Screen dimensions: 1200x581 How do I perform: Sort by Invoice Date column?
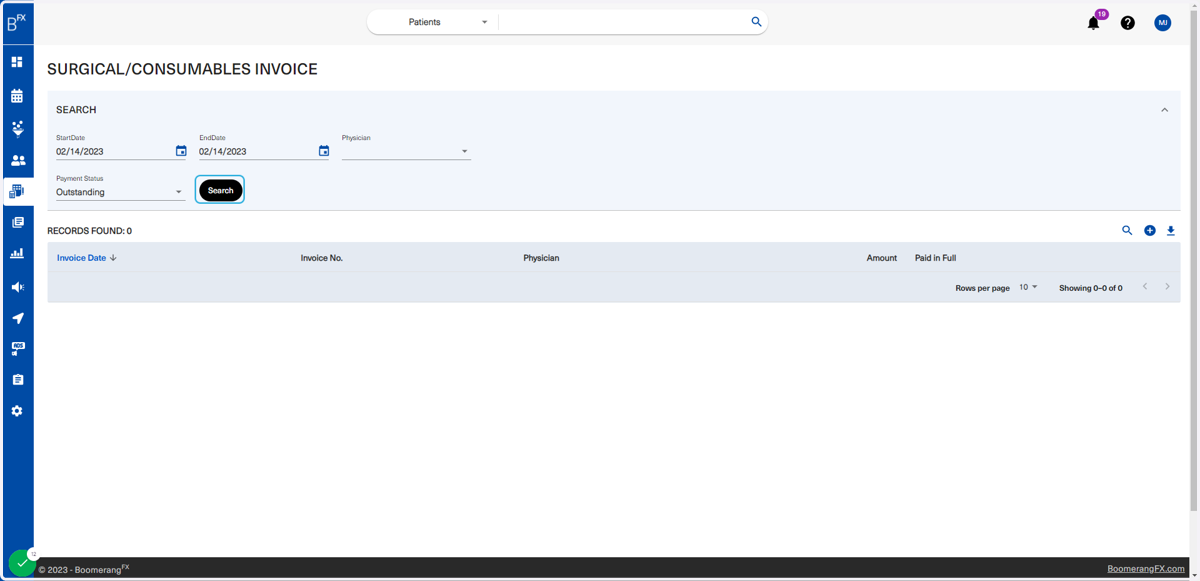(x=86, y=258)
